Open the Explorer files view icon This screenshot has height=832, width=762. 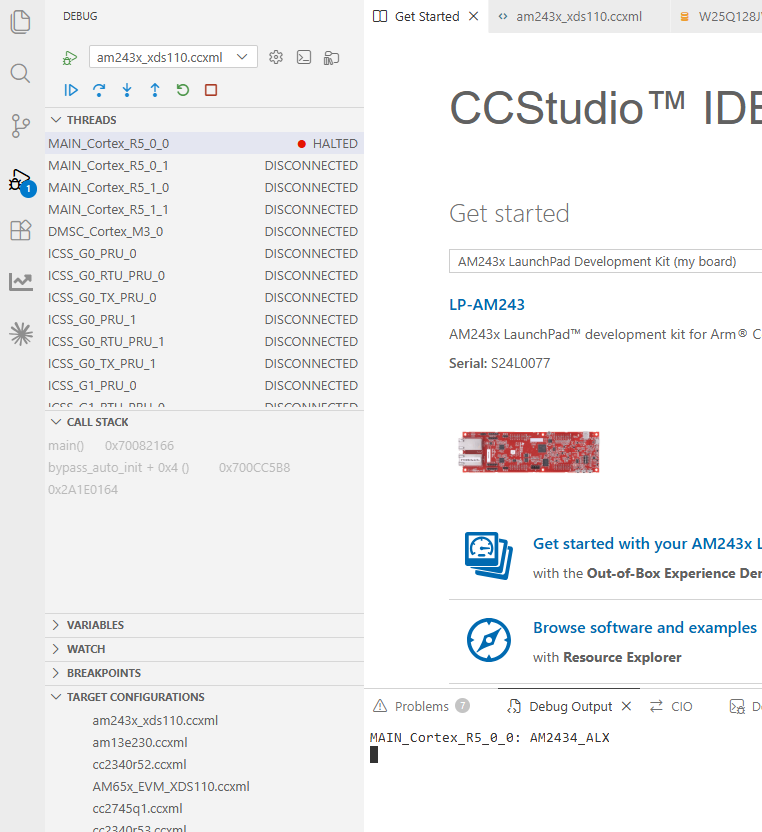[x=21, y=22]
